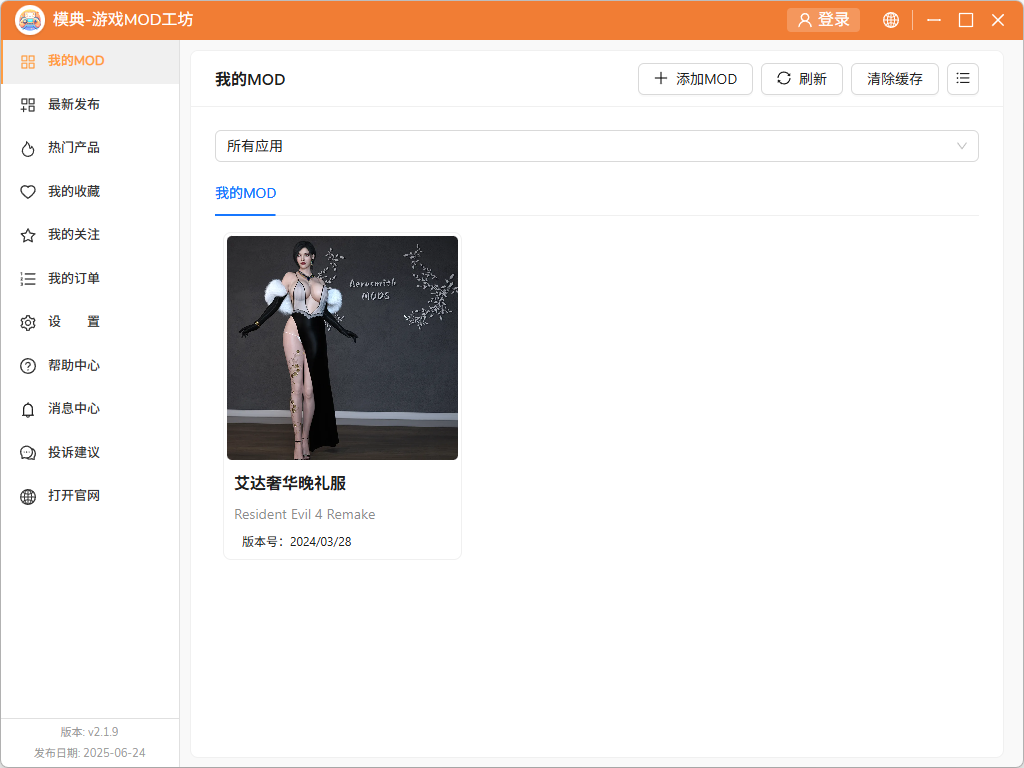This screenshot has height=768, width=1024.
Task: Expand the dropdown chevron arrow
Action: (962, 146)
